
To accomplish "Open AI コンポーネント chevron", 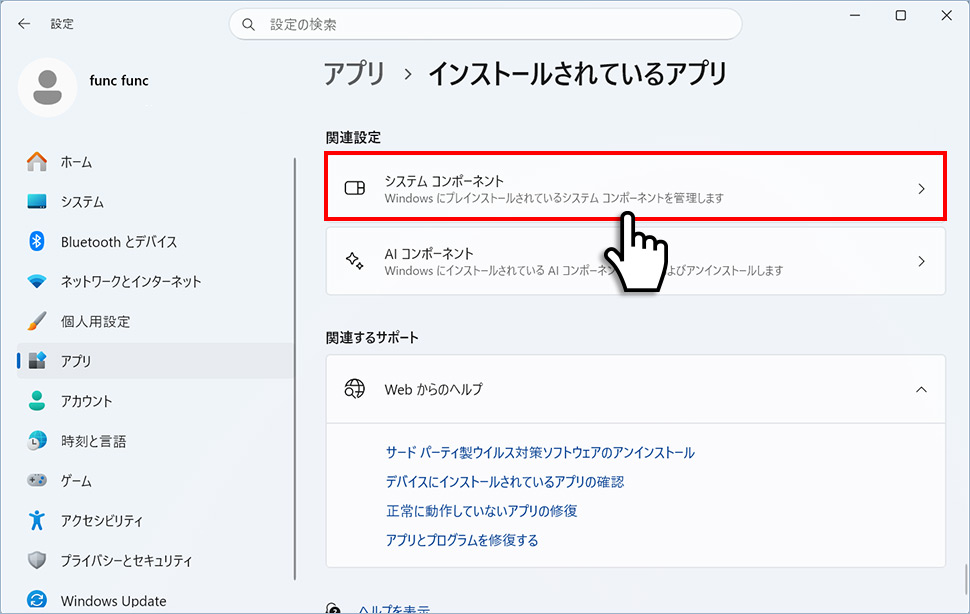I will [x=921, y=261].
